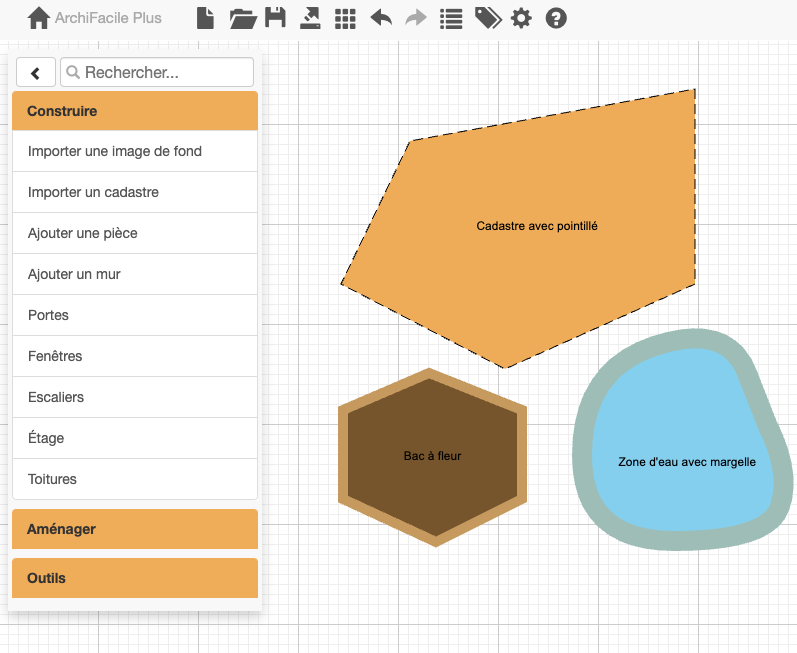Undo the last action
The image size is (797, 653).
[x=381, y=18]
